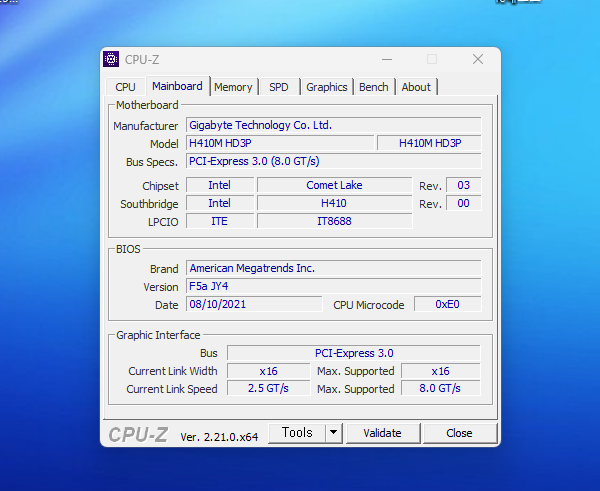Click the CPU-Z app icon in title bar
The height and width of the screenshot is (491, 600).
coord(111,59)
